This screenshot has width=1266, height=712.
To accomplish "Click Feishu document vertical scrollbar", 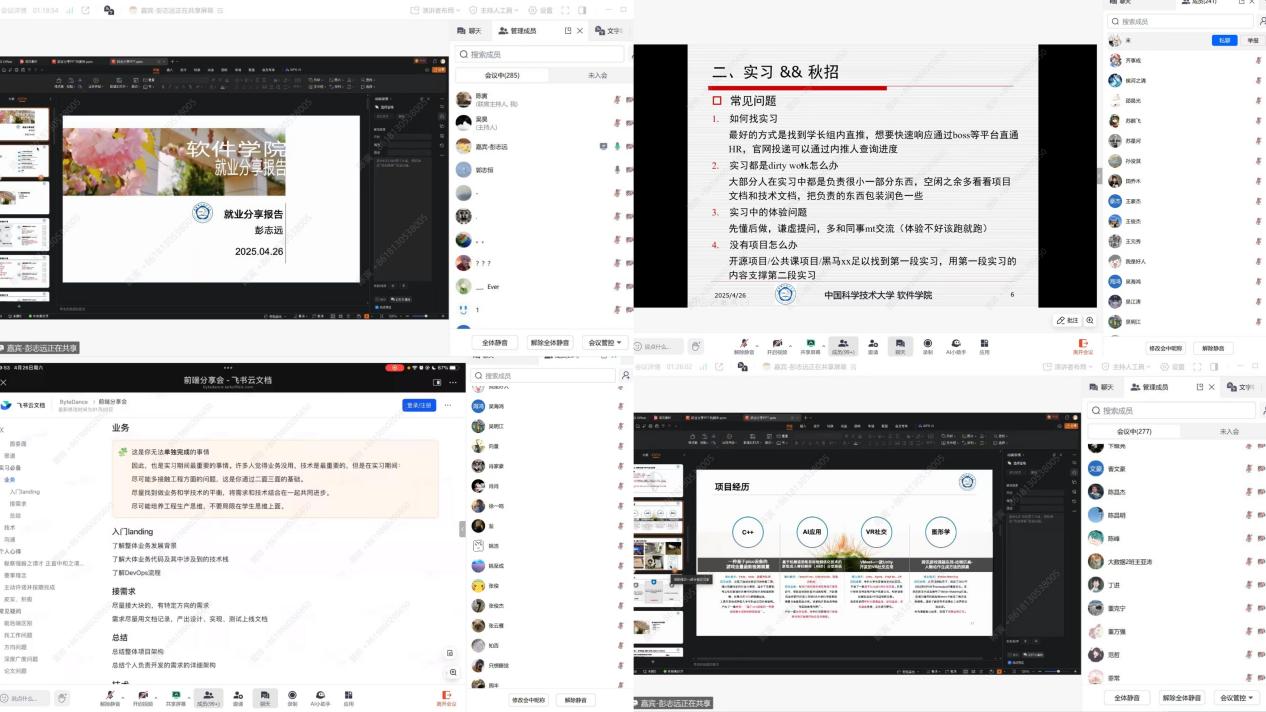I will tap(462, 528).
